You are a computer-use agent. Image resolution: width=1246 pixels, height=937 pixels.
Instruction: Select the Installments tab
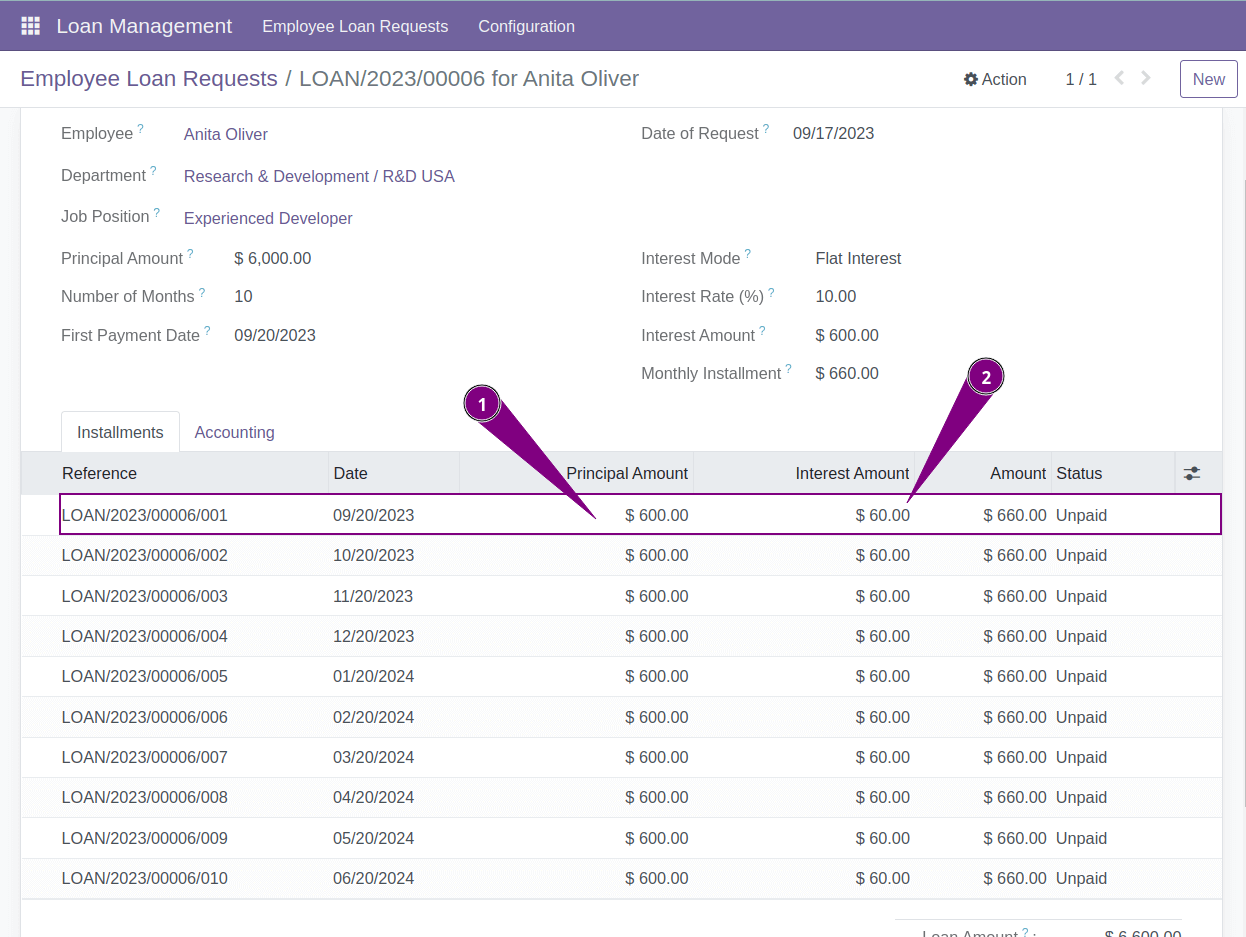(120, 432)
